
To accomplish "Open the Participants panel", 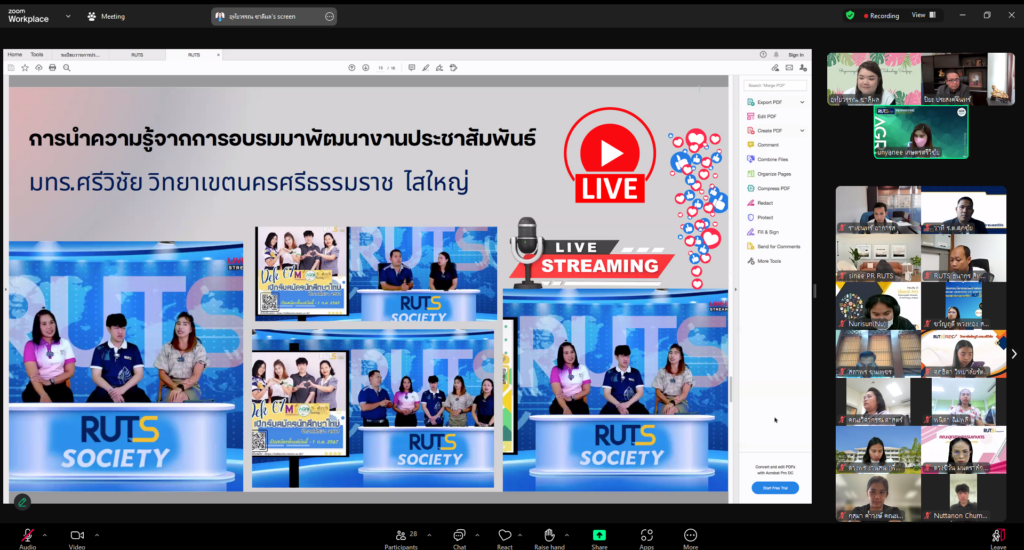I will pos(401,538).
